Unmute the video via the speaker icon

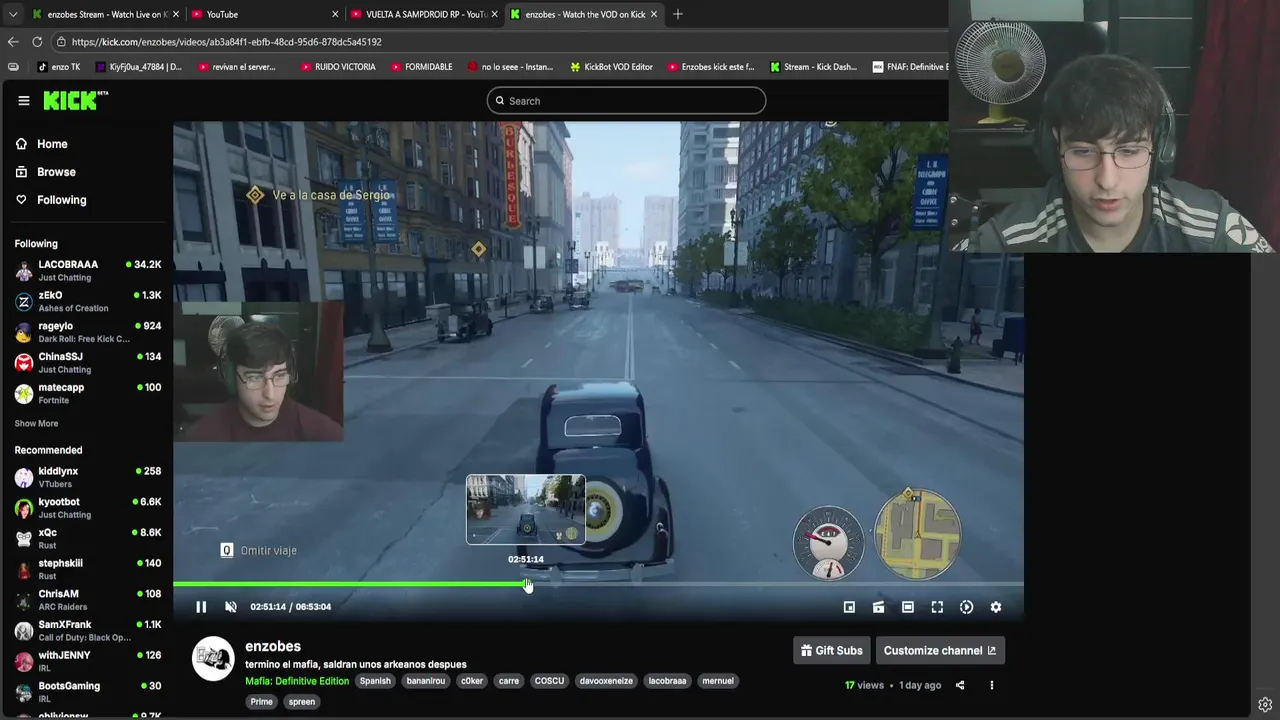pyautogui.click(x=231, y=607)
